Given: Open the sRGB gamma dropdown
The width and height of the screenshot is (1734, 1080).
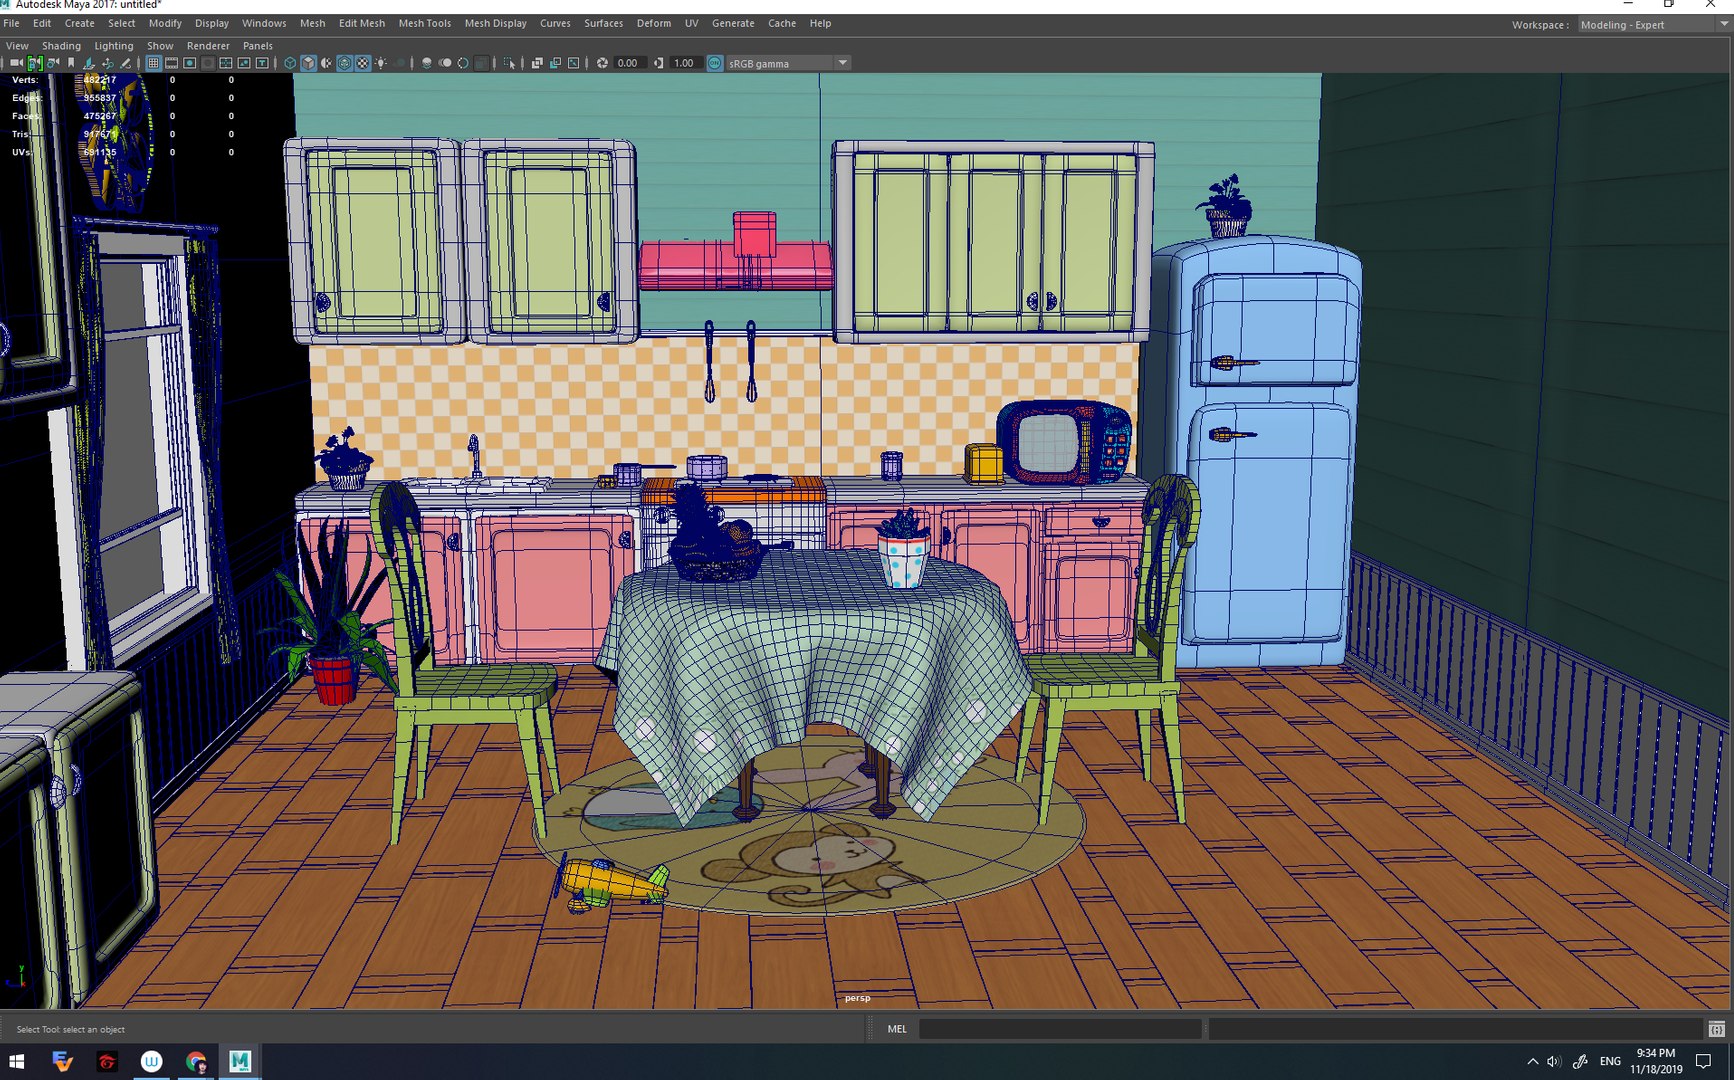Looking at the screenshot, I should [x=788, y=63].
